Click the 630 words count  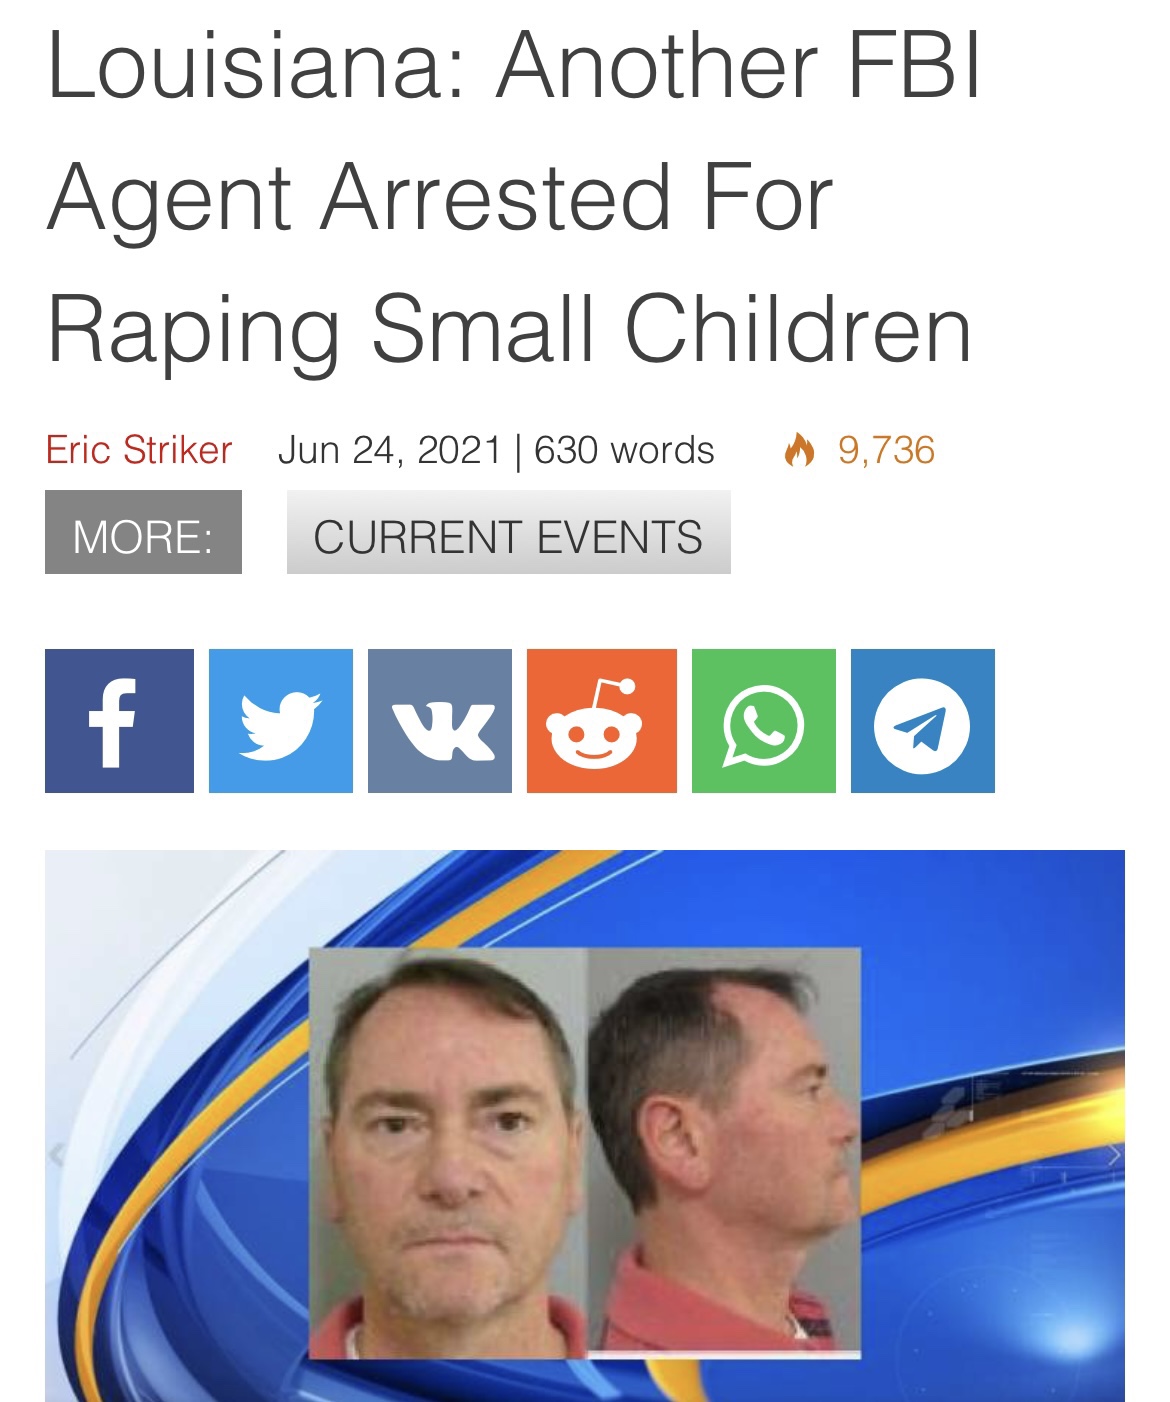[x=624, y=450]
